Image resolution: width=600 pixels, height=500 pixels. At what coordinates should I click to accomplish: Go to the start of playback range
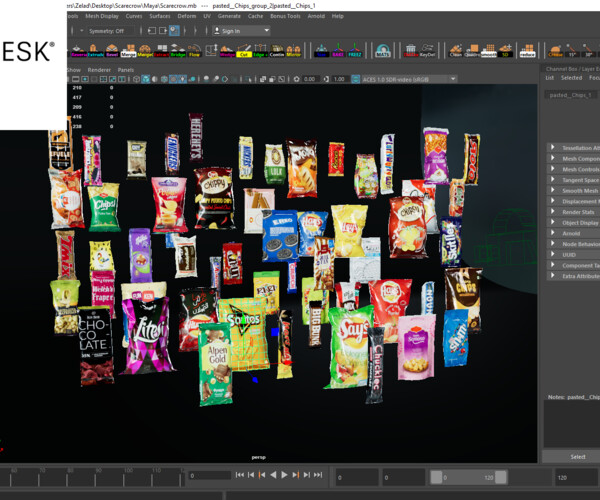pyautogui.click(x=240, y=475)
